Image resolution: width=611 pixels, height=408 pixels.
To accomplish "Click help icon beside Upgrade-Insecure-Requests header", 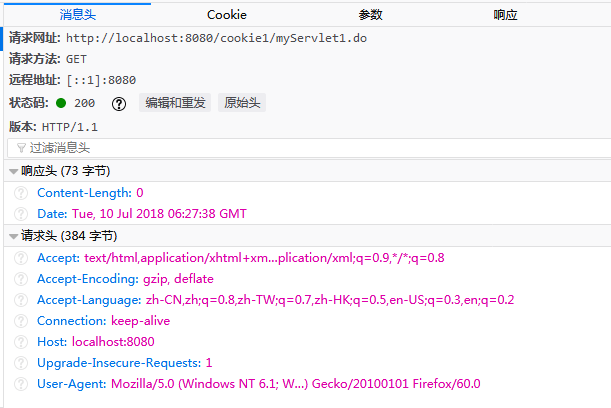I will tap(20, 363).
